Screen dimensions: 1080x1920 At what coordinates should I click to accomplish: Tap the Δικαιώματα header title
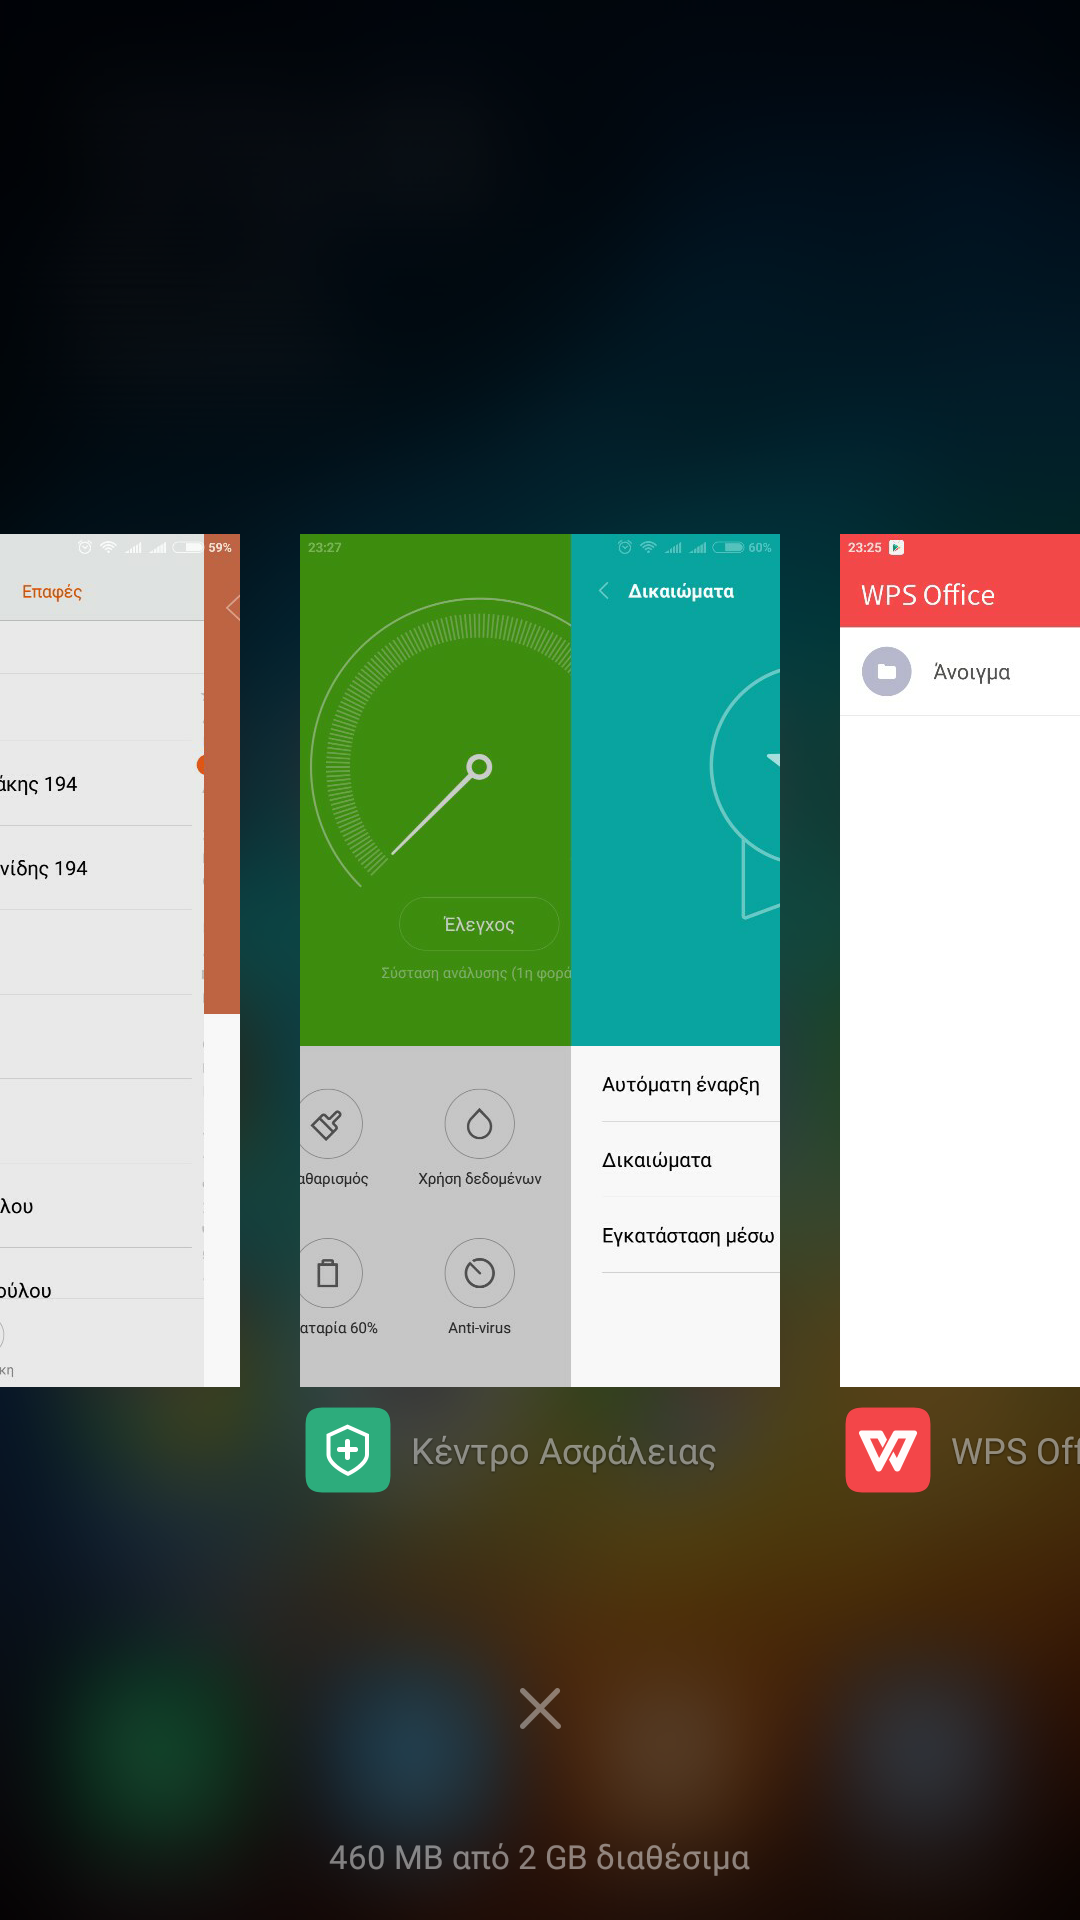click(681, 591)
